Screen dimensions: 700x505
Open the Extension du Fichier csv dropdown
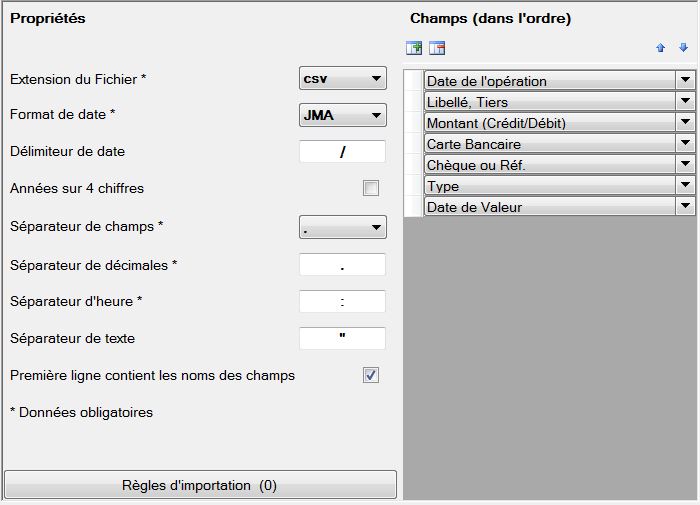tap(342, 79)
